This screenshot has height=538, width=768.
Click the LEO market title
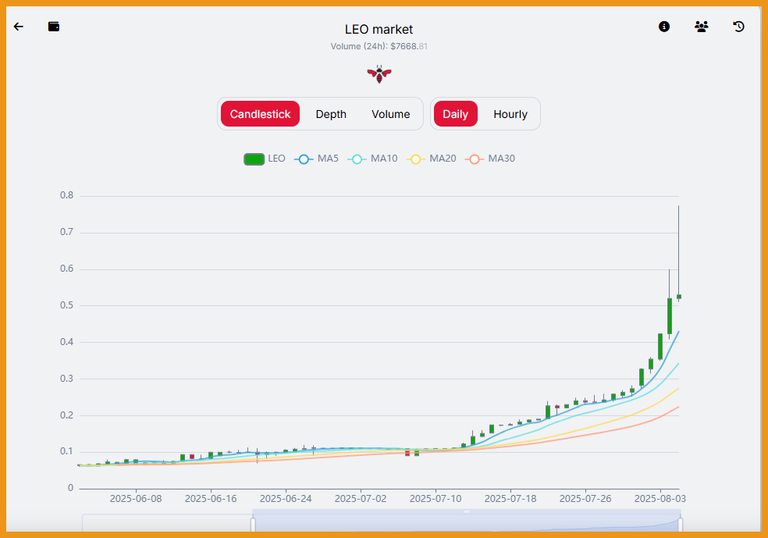[379, 29]
